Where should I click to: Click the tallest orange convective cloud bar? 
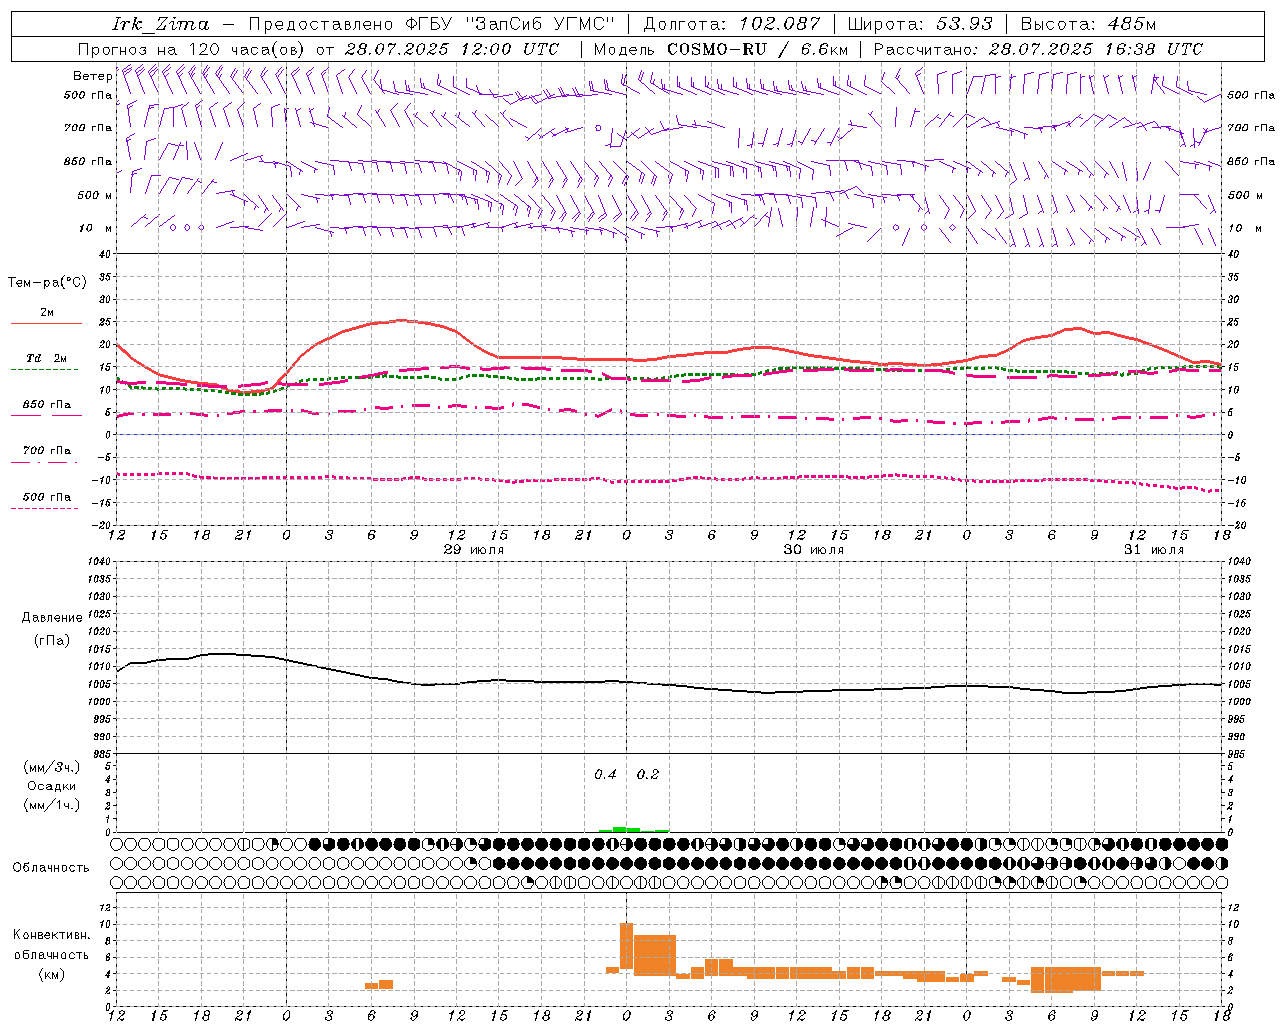pyautogui.click(x=626, y=946)
